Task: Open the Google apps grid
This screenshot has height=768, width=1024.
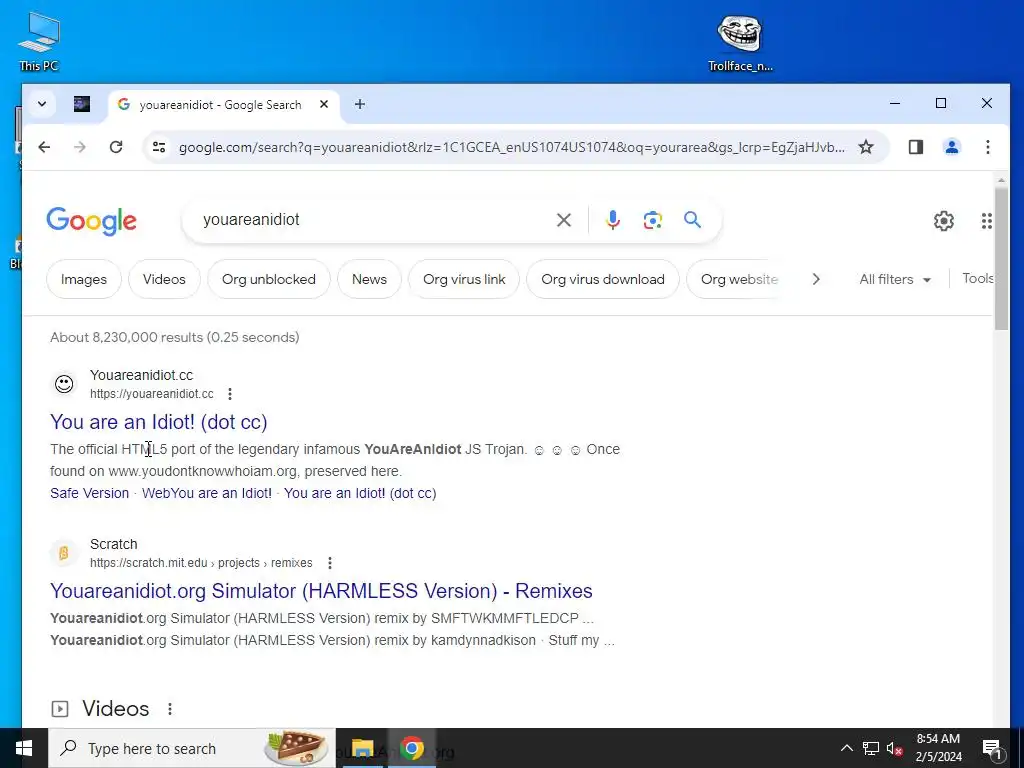Action: pyautogui.click(x=987, y=221)
